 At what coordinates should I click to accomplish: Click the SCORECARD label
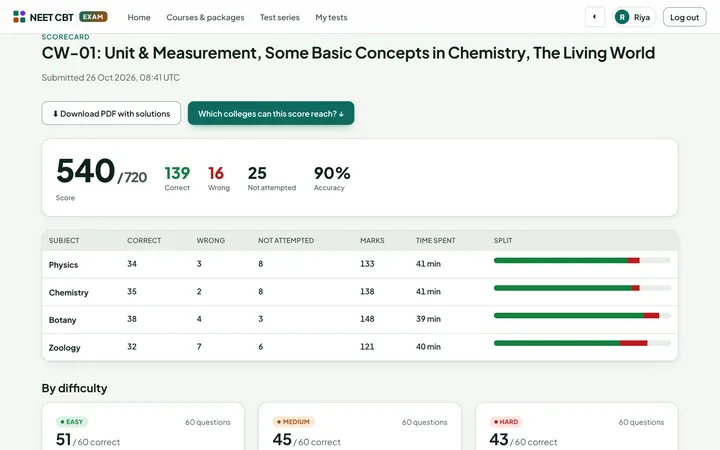(65, 37)
